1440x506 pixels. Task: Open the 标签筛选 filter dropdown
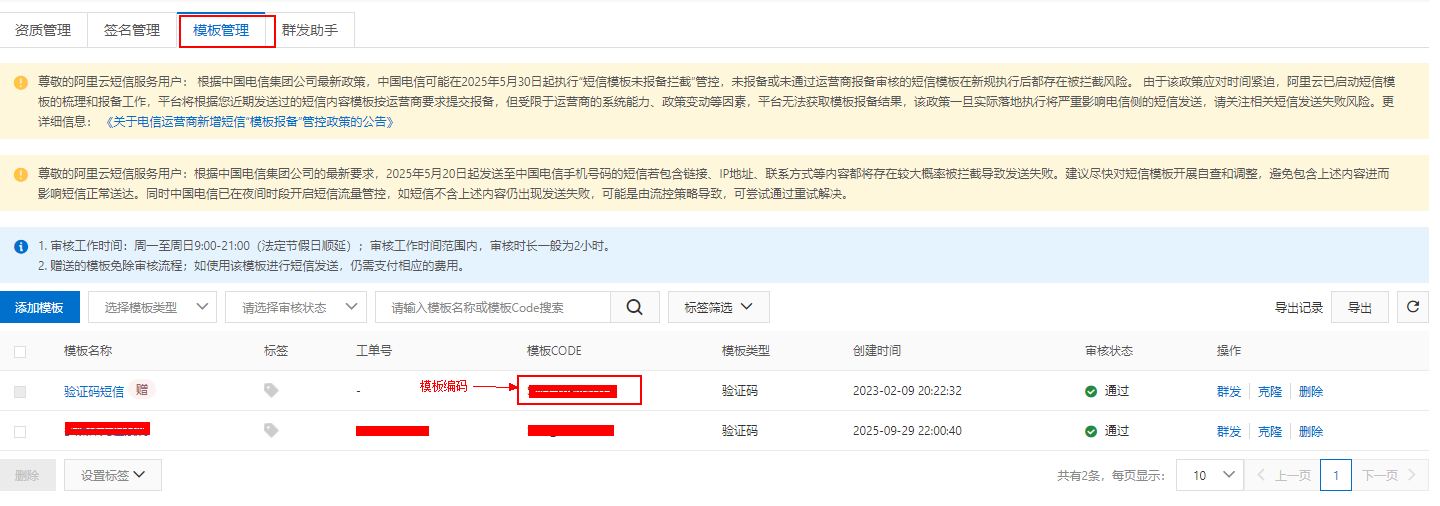(718, 308)
